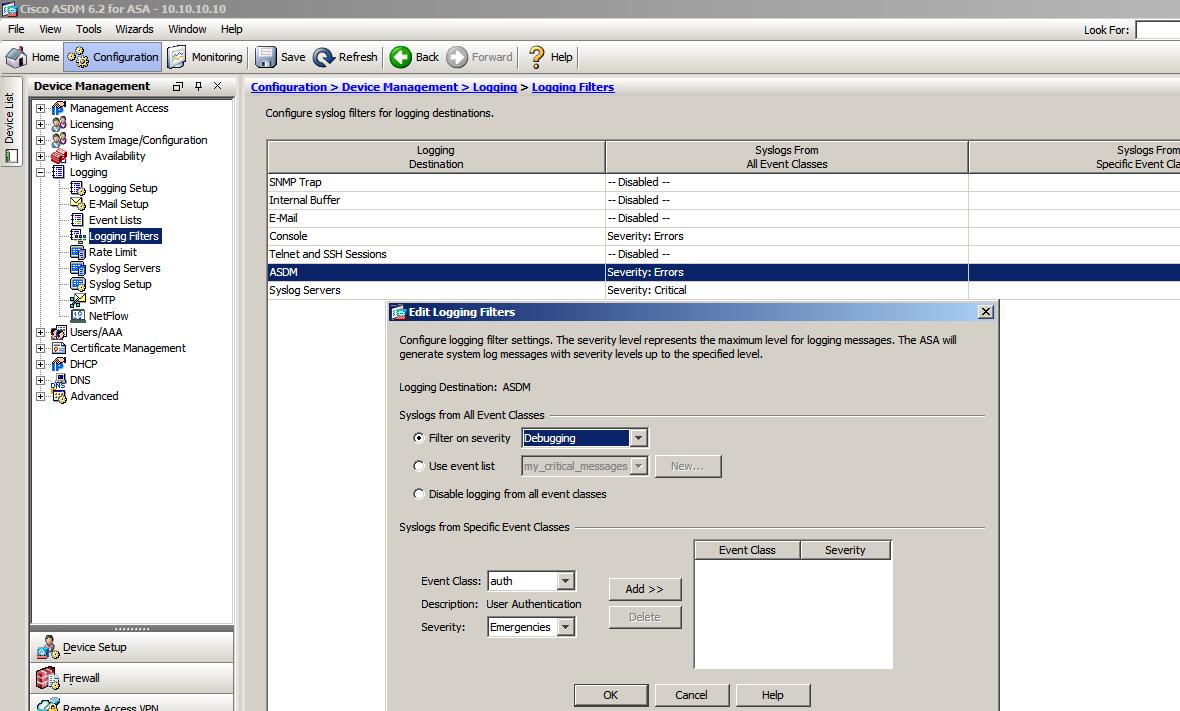Click the Refresh arrow icon

pyautogui.click(x=324, y=57)
